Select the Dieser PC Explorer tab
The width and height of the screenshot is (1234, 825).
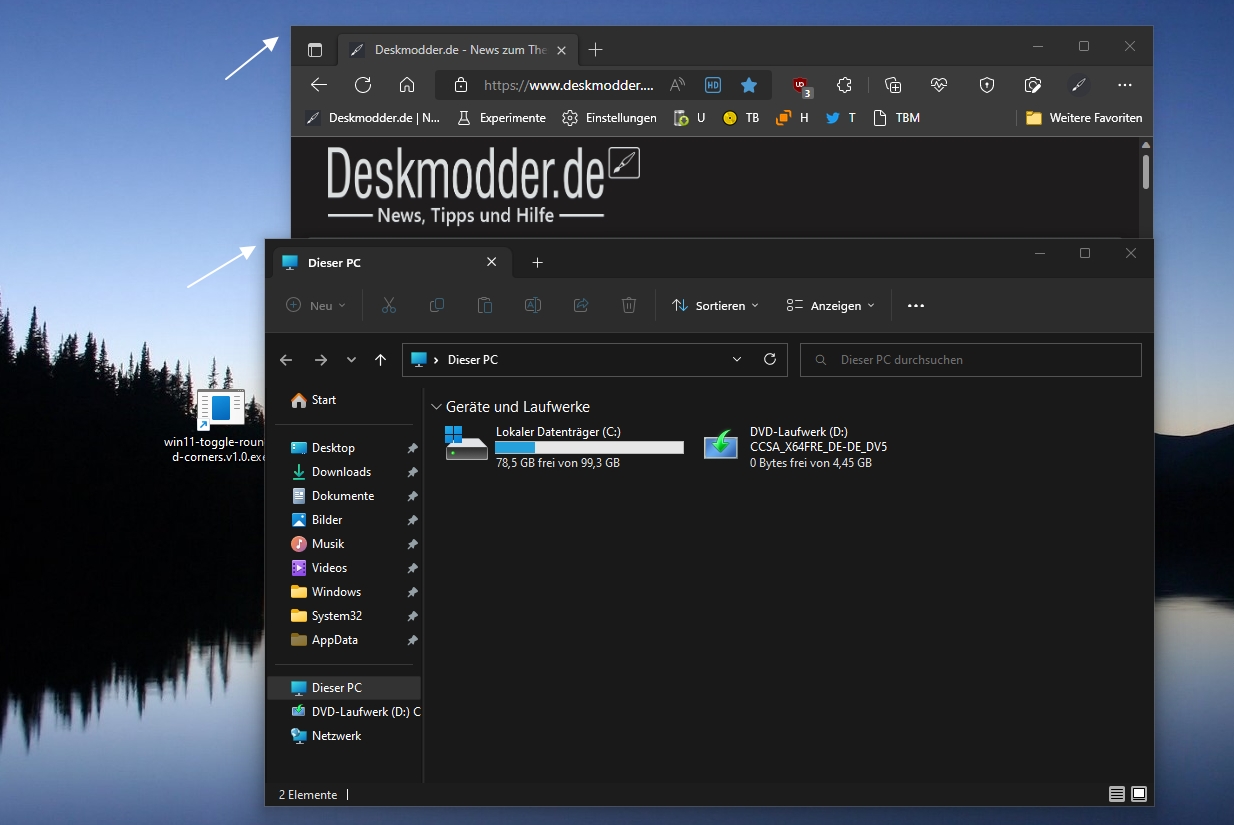pyautogui.click(x=391, y=262)
